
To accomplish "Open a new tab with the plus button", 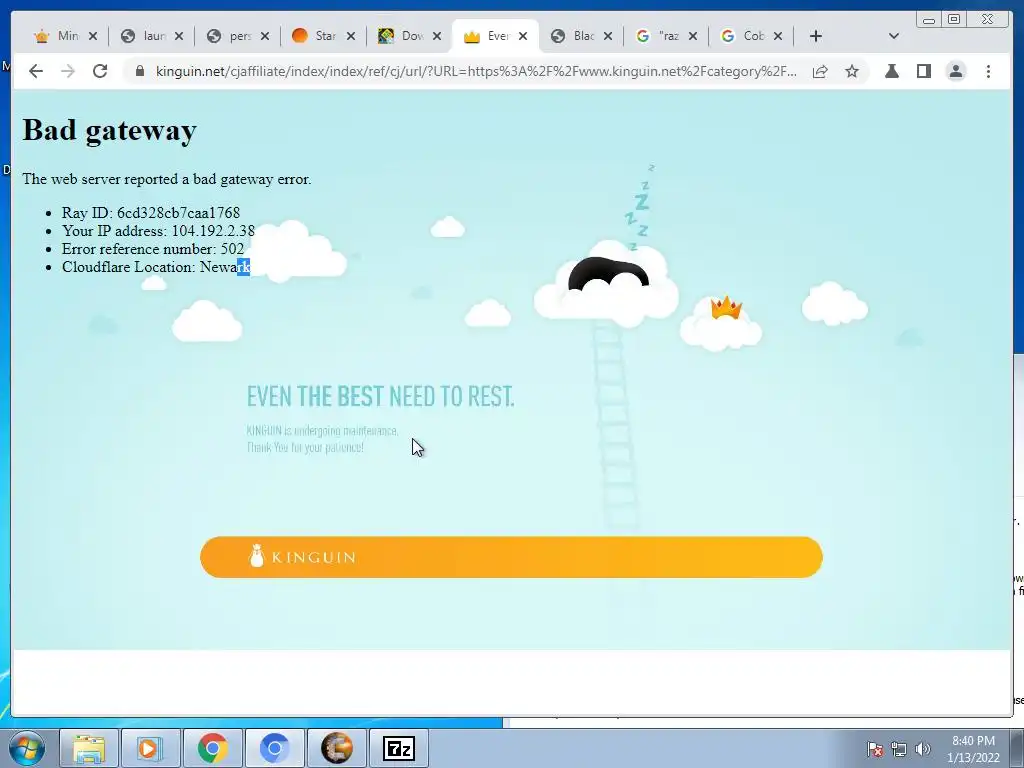I will pos(816,36).
